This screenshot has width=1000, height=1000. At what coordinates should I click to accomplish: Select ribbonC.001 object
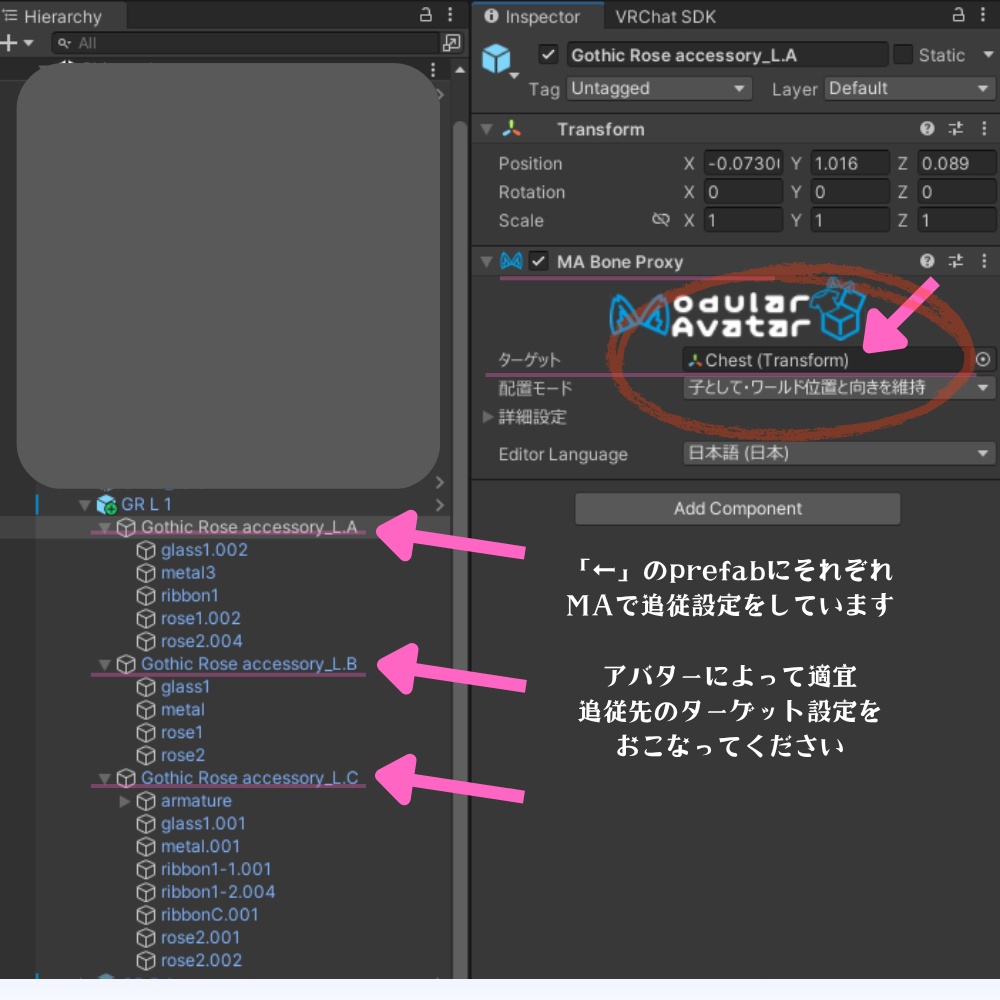point(209,915)
